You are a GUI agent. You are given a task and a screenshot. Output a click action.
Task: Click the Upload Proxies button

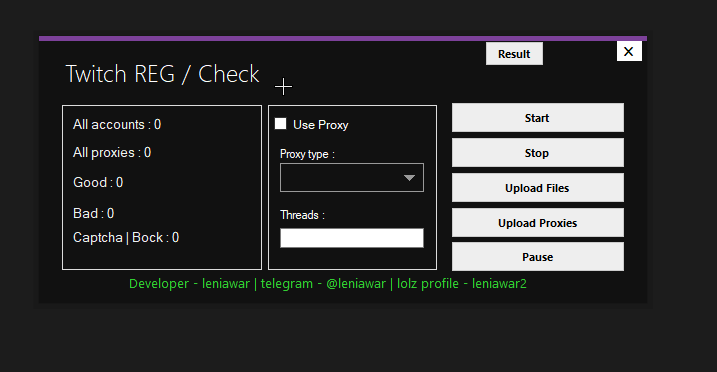[x=538, y=223]
